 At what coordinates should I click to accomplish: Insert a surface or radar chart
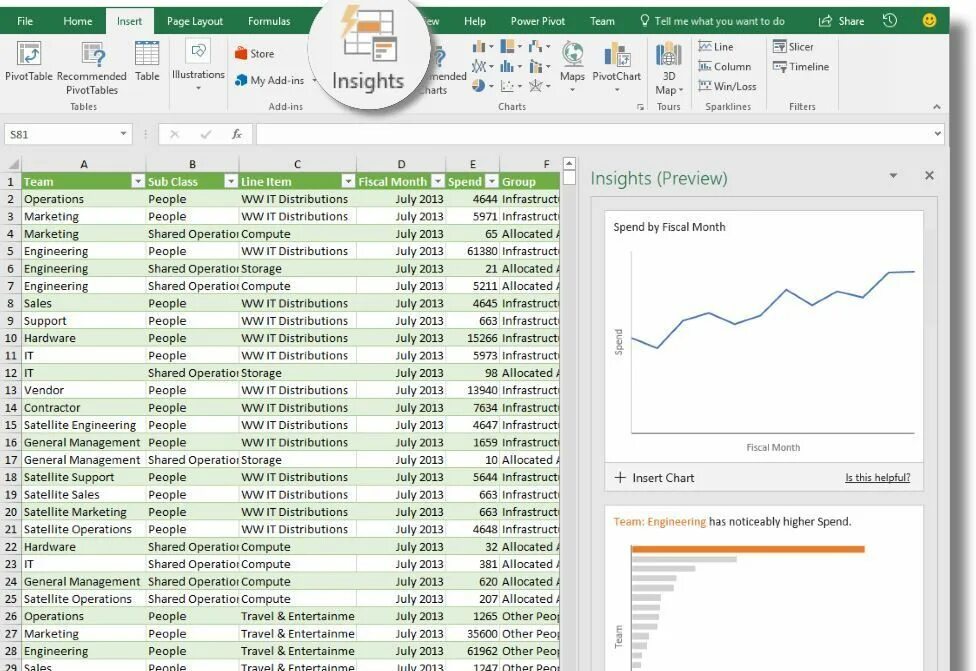[x=539, y=86]
